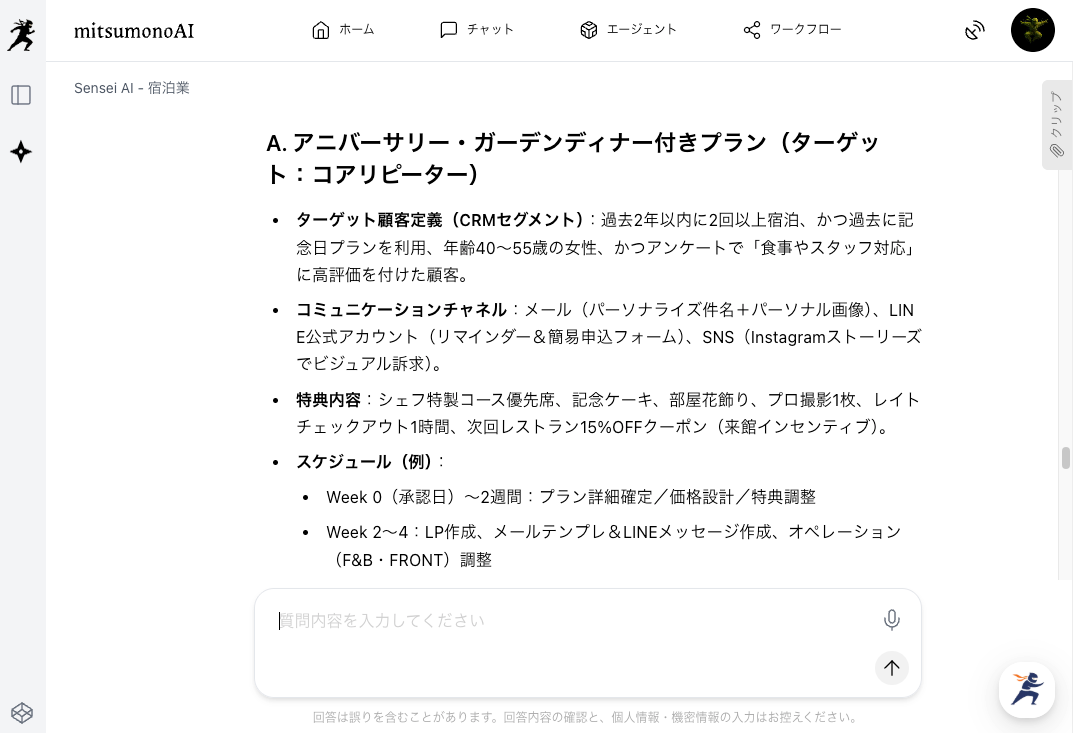
Task: Focus the 質問内容を入力してください input box
Action: (x=570, y=621)
